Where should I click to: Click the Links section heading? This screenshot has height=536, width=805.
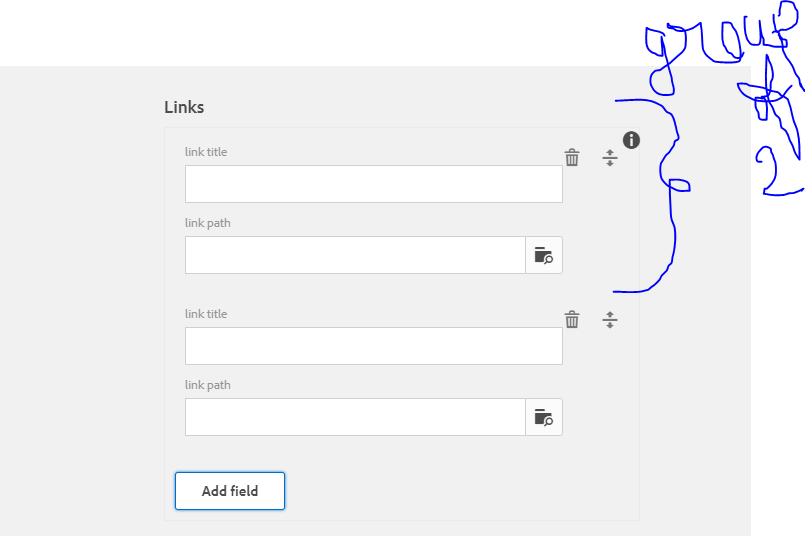[x=184, y=107]
